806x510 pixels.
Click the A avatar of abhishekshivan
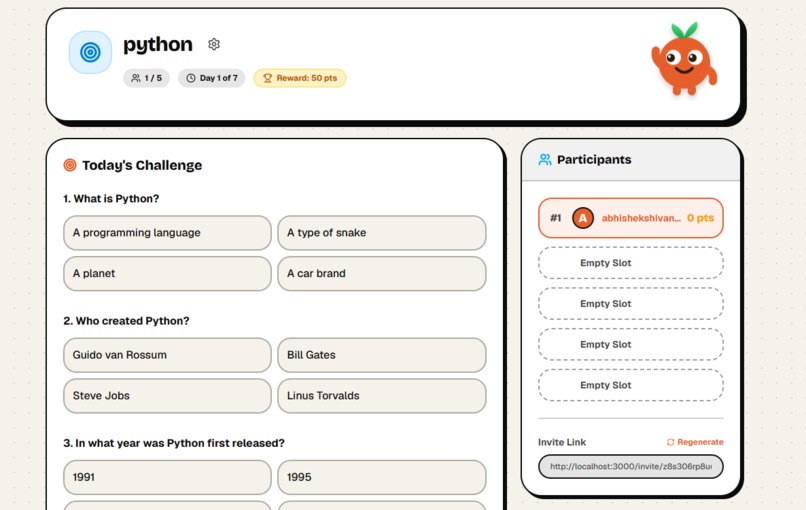[x=583, y=218]
